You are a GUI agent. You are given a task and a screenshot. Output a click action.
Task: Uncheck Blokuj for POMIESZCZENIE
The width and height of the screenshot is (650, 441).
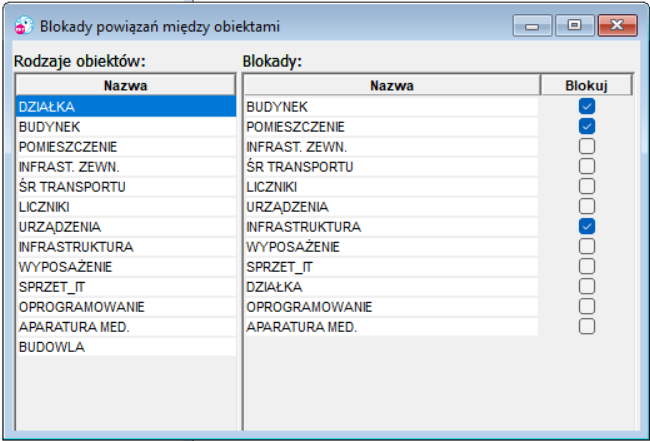click(x=587, y=126)
